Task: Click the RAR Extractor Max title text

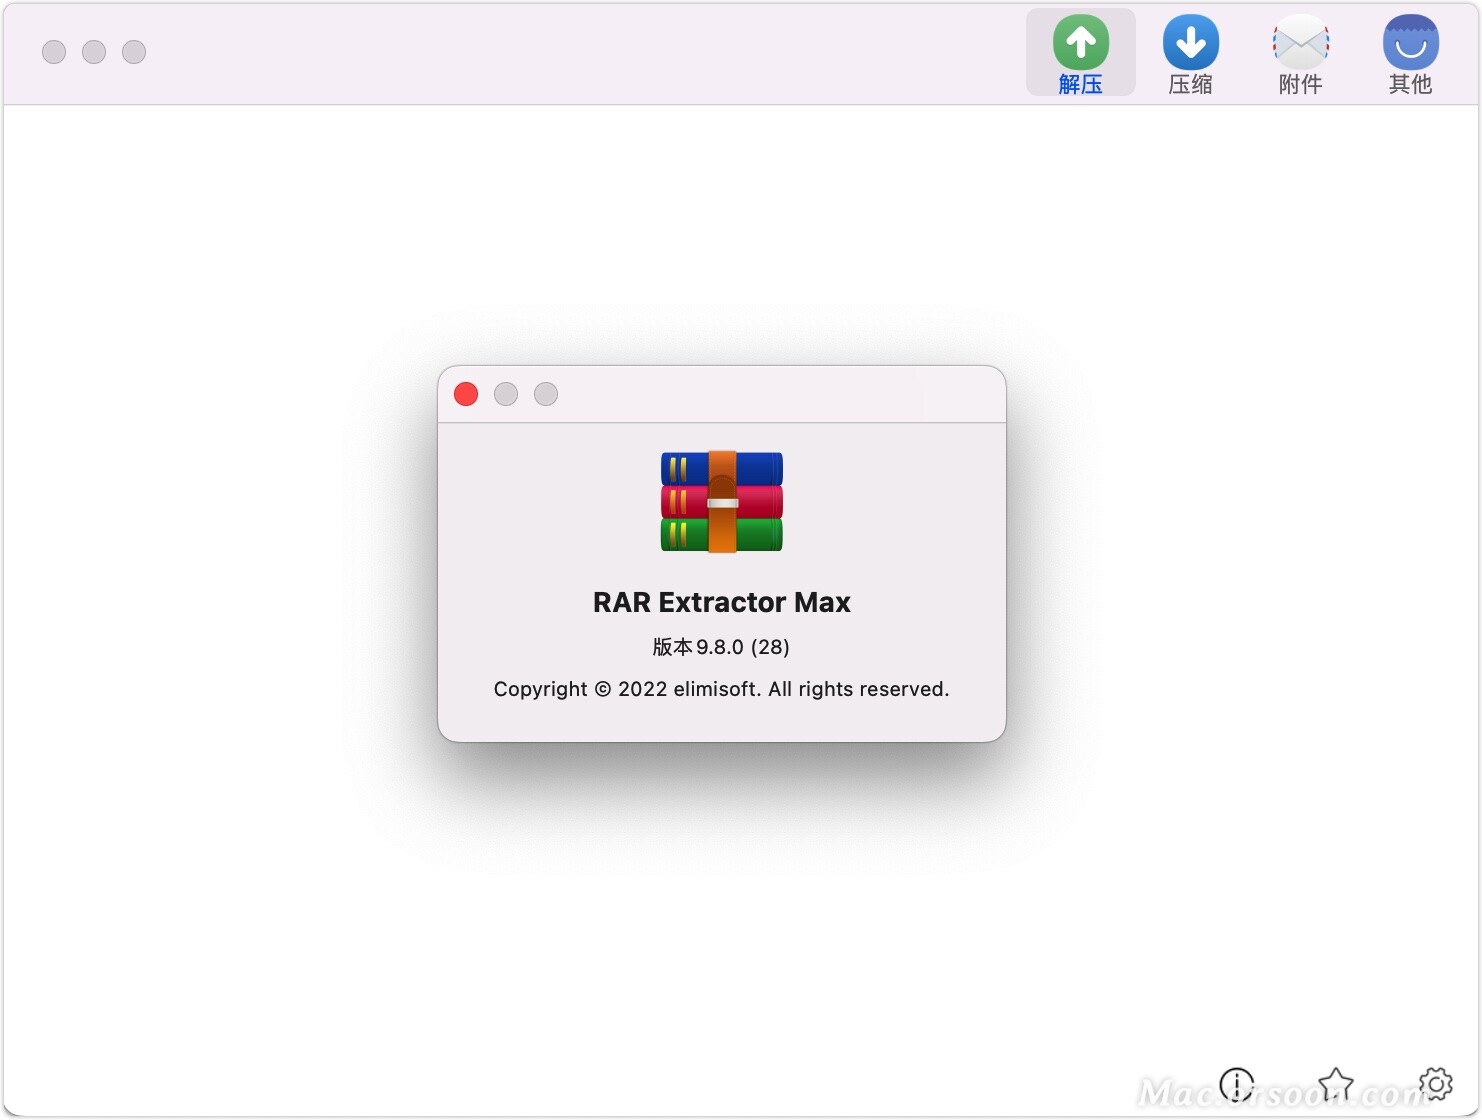Action: (x=722, y=602)
